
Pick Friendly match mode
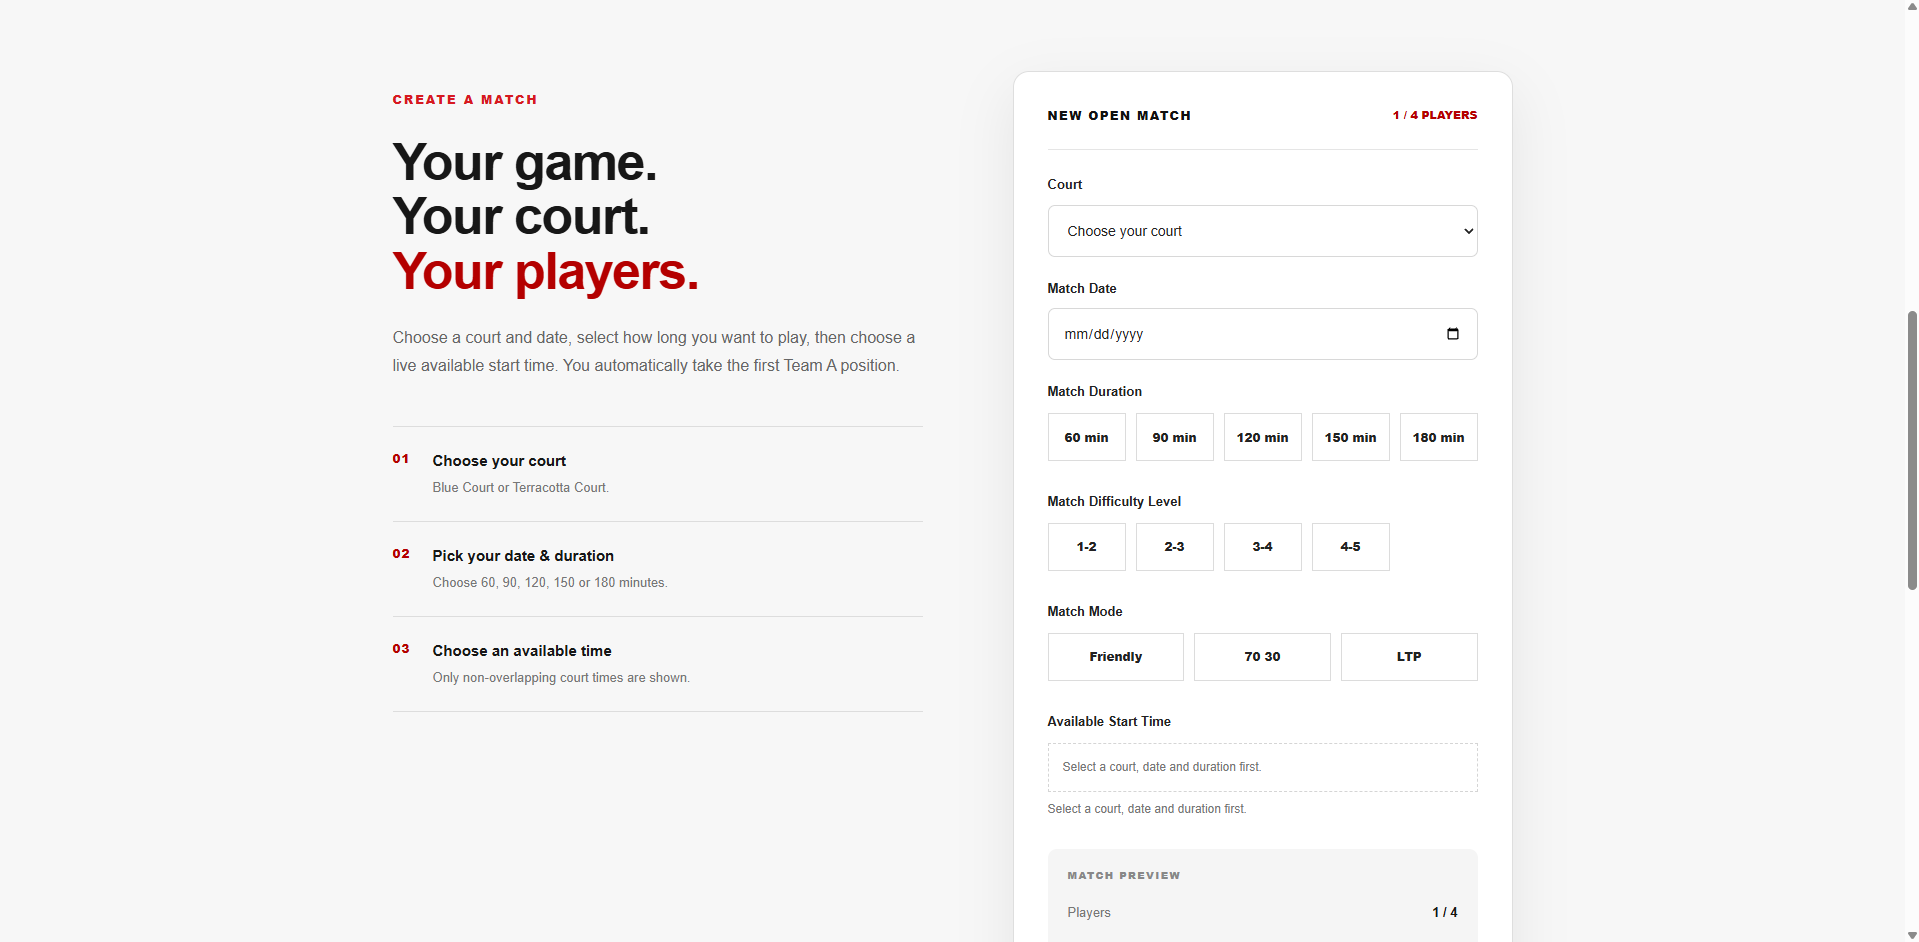[1115, 657]
